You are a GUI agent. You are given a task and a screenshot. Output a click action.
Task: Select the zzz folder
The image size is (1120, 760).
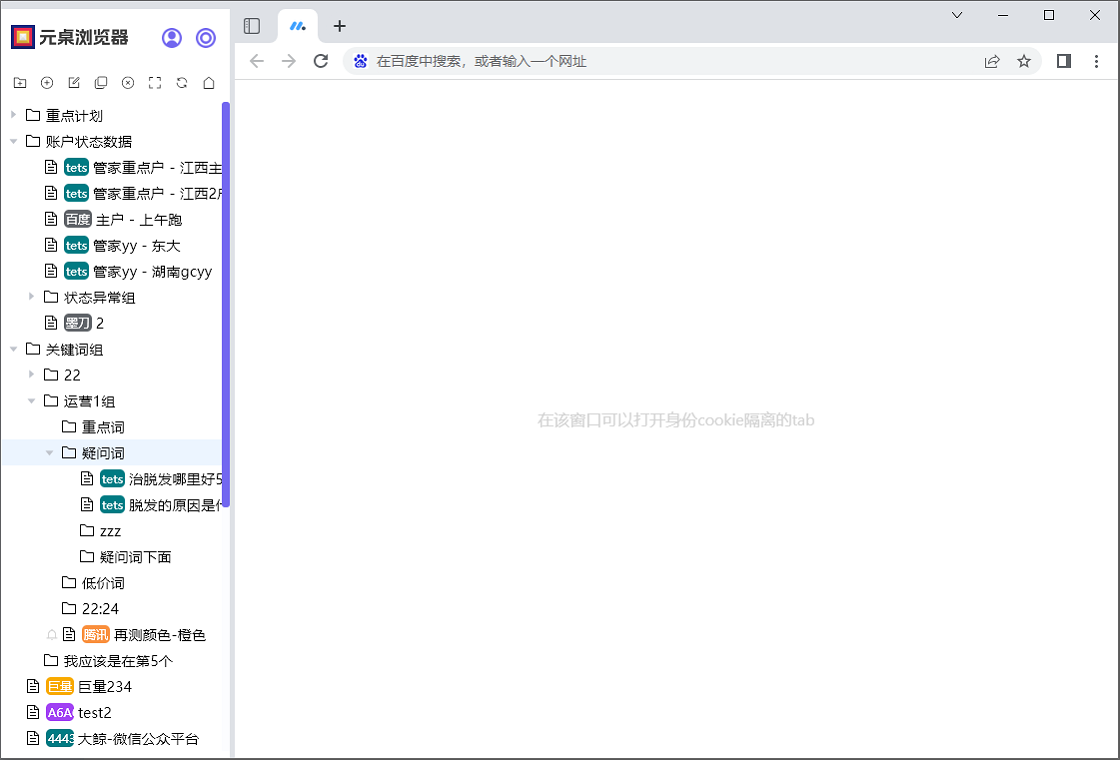[101, 531]
